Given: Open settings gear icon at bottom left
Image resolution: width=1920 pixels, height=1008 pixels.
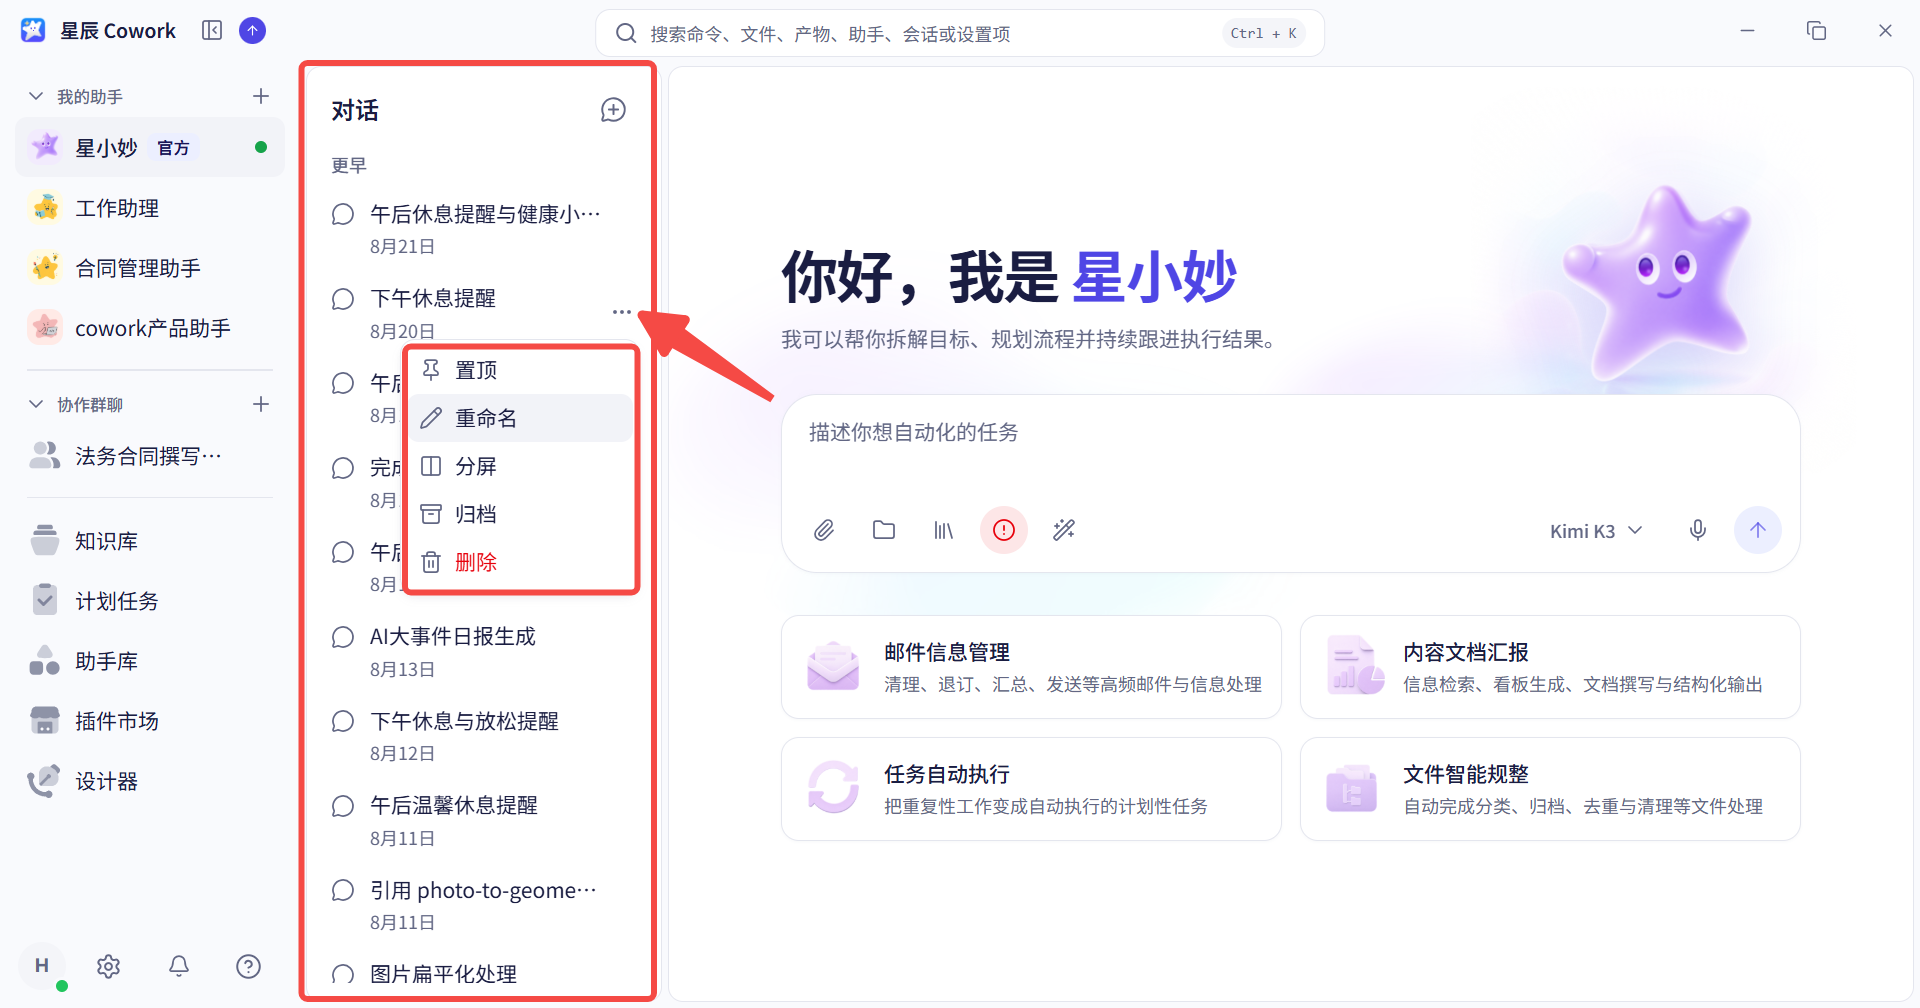Looking at the screenshot, I should click(108, 966).
